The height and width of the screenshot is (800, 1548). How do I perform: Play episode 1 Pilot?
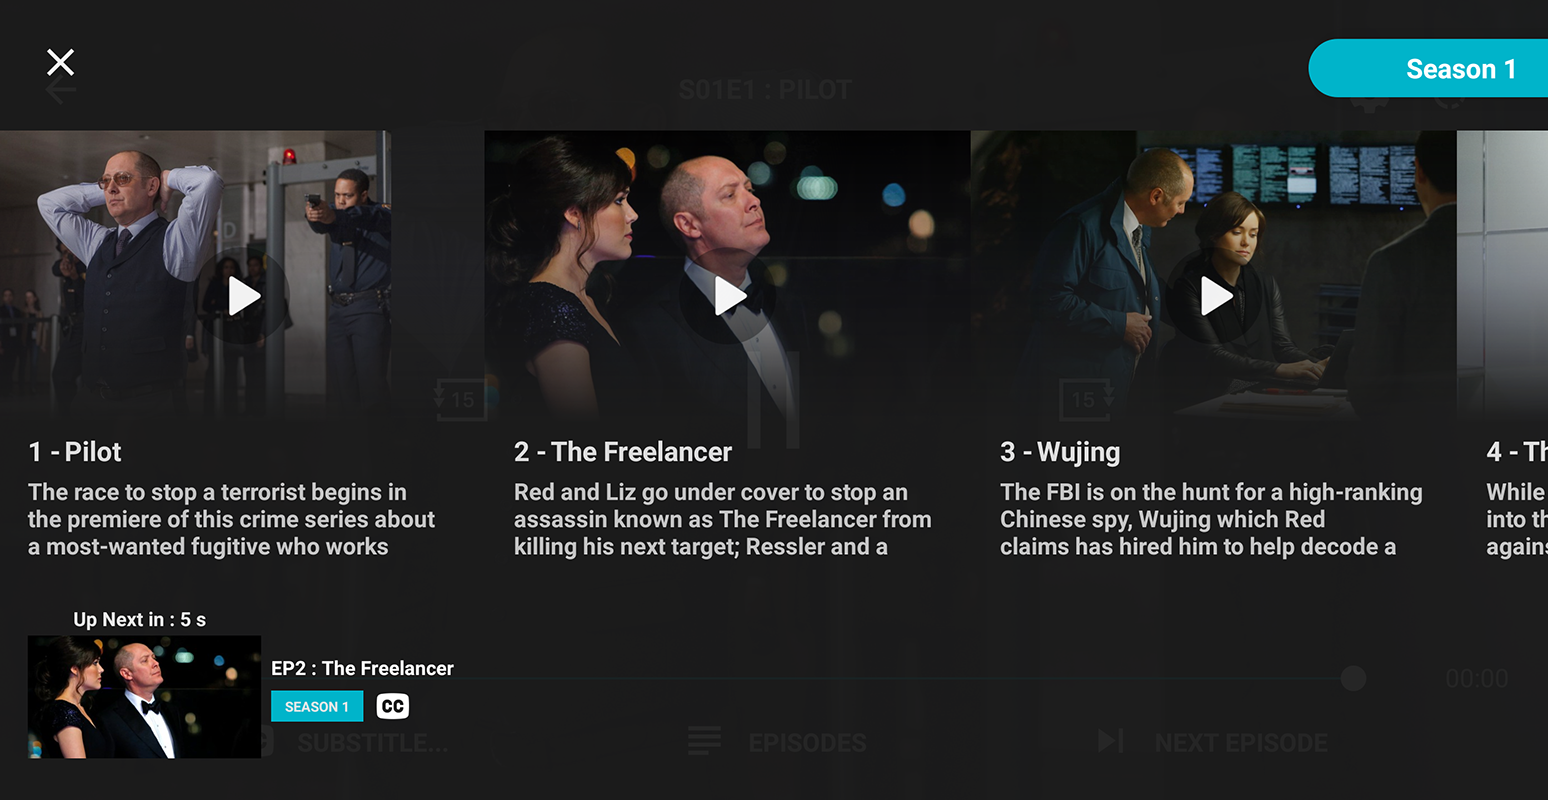pyautogui.click(x=244, y=296)
